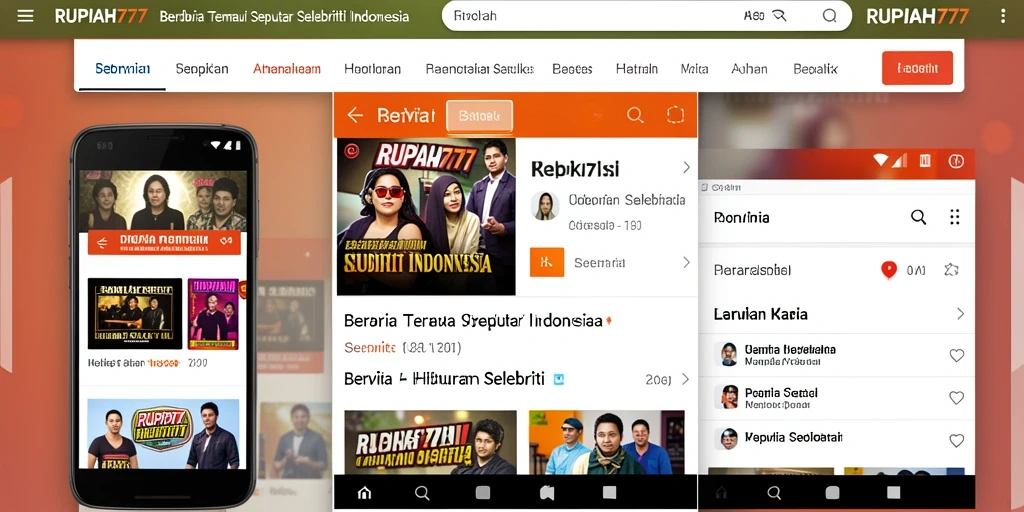The image size is (1024, 512).
Task: Open the Raenctalar Sarulke tab
Action: tap(480, 69)
